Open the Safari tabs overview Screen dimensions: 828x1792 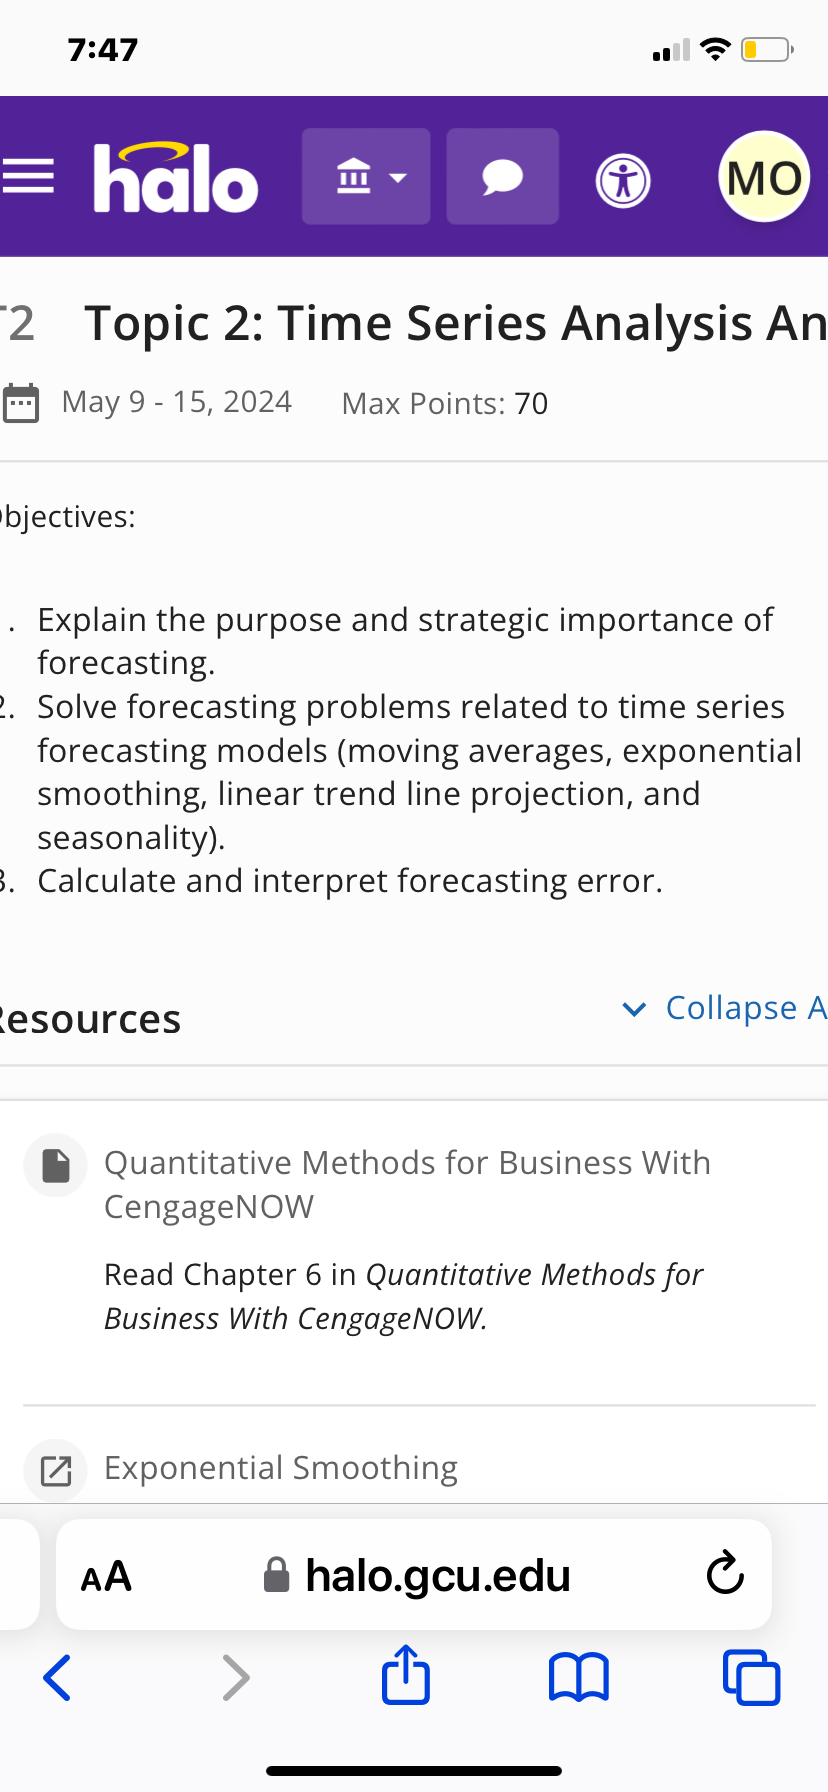751,1678
